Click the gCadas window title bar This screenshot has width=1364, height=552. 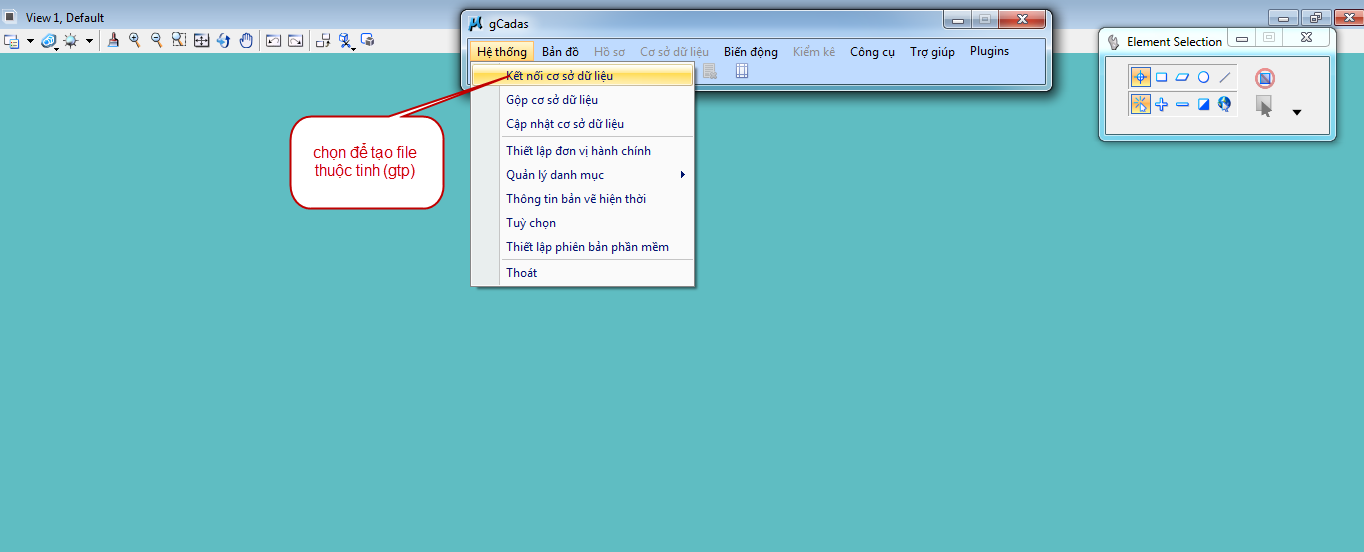point(700,23)
